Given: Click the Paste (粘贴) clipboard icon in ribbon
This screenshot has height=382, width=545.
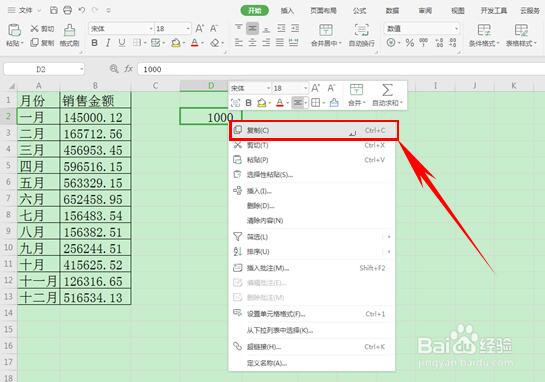Looking at the screenshot, I should coord(14,31).
